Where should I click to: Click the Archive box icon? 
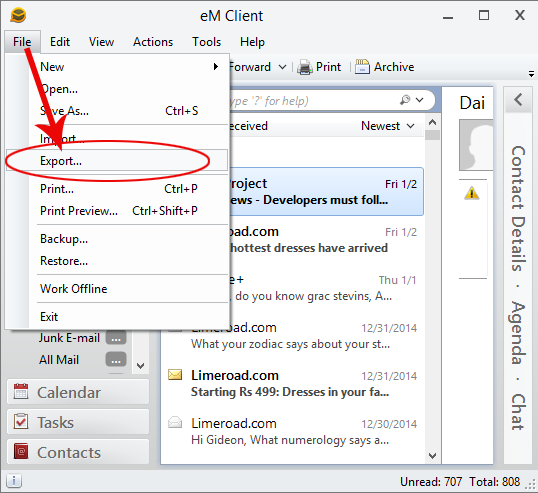pyautogui.click(x=362, y=67)
